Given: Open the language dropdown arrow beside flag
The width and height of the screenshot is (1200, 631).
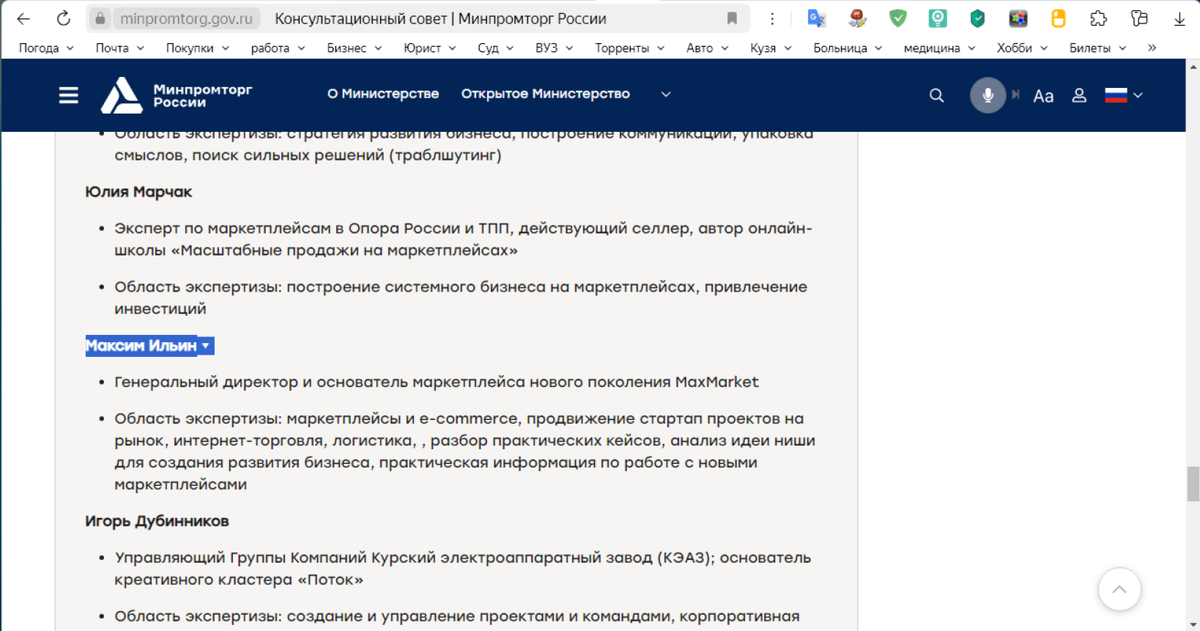Looking at the screenshot, I should pos(1137,95).
